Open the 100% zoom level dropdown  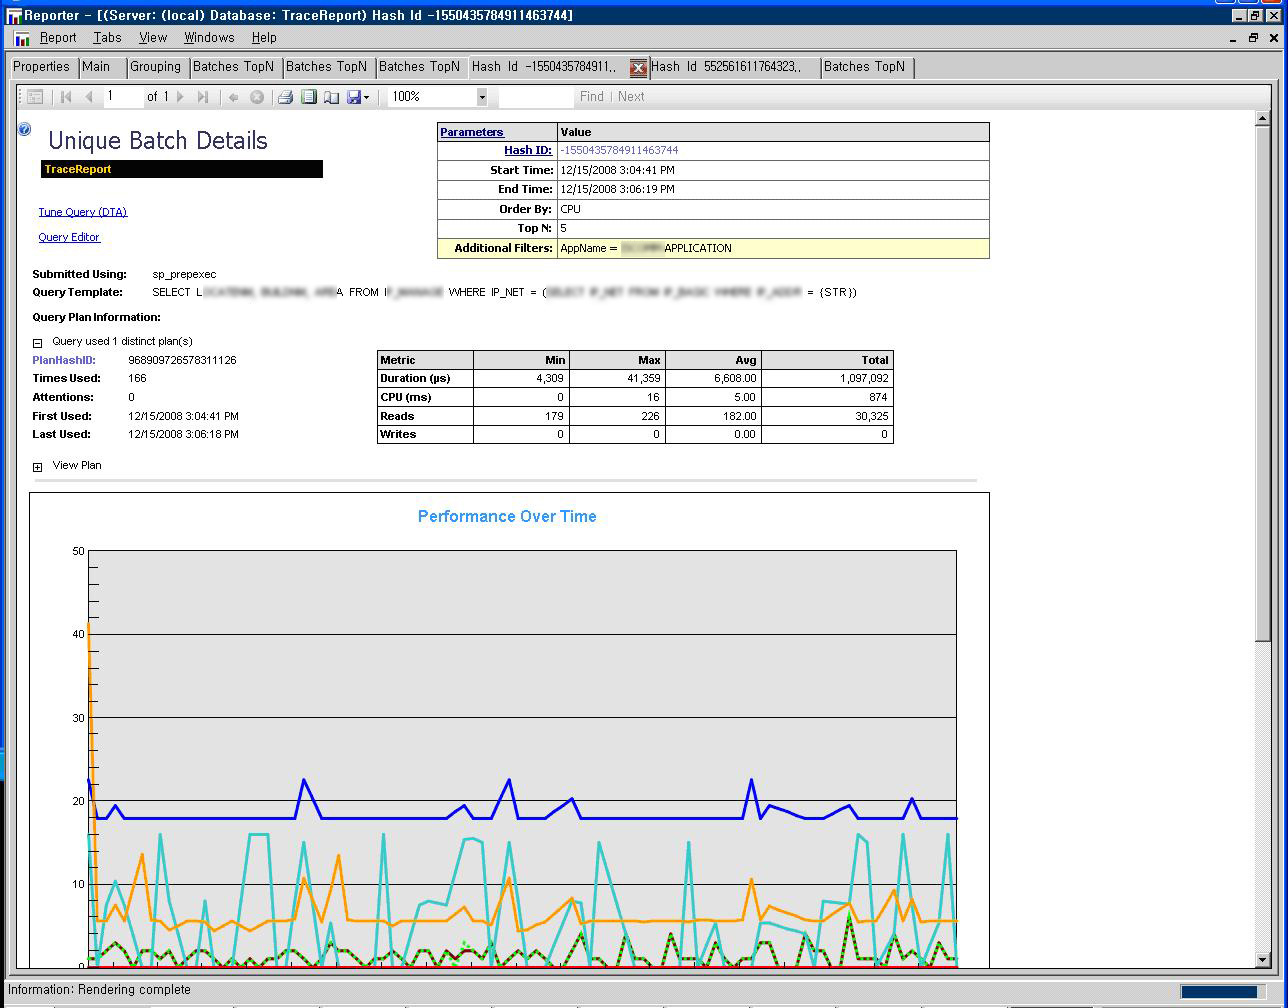pyautogui.click(x=481, y=97)
